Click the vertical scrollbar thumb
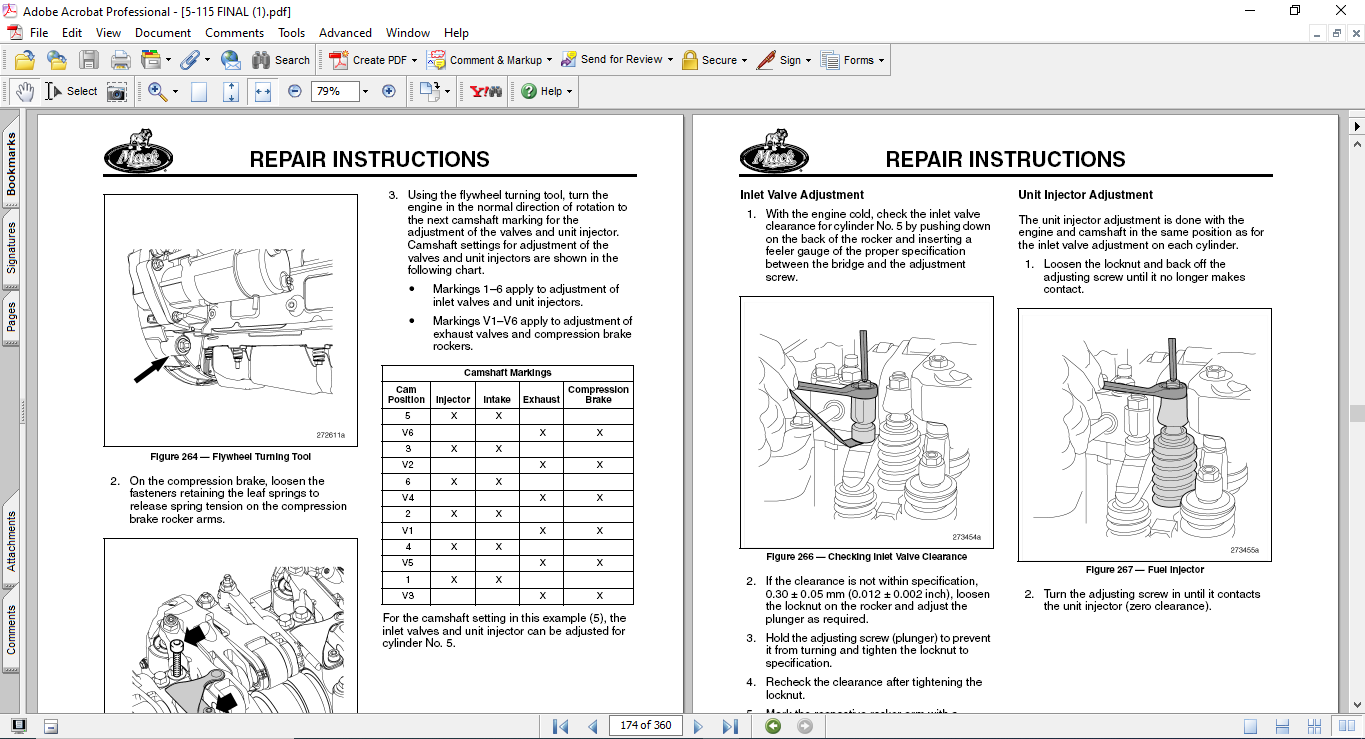This screenshot has height=739, width=1365. [x=1356, y=413]
